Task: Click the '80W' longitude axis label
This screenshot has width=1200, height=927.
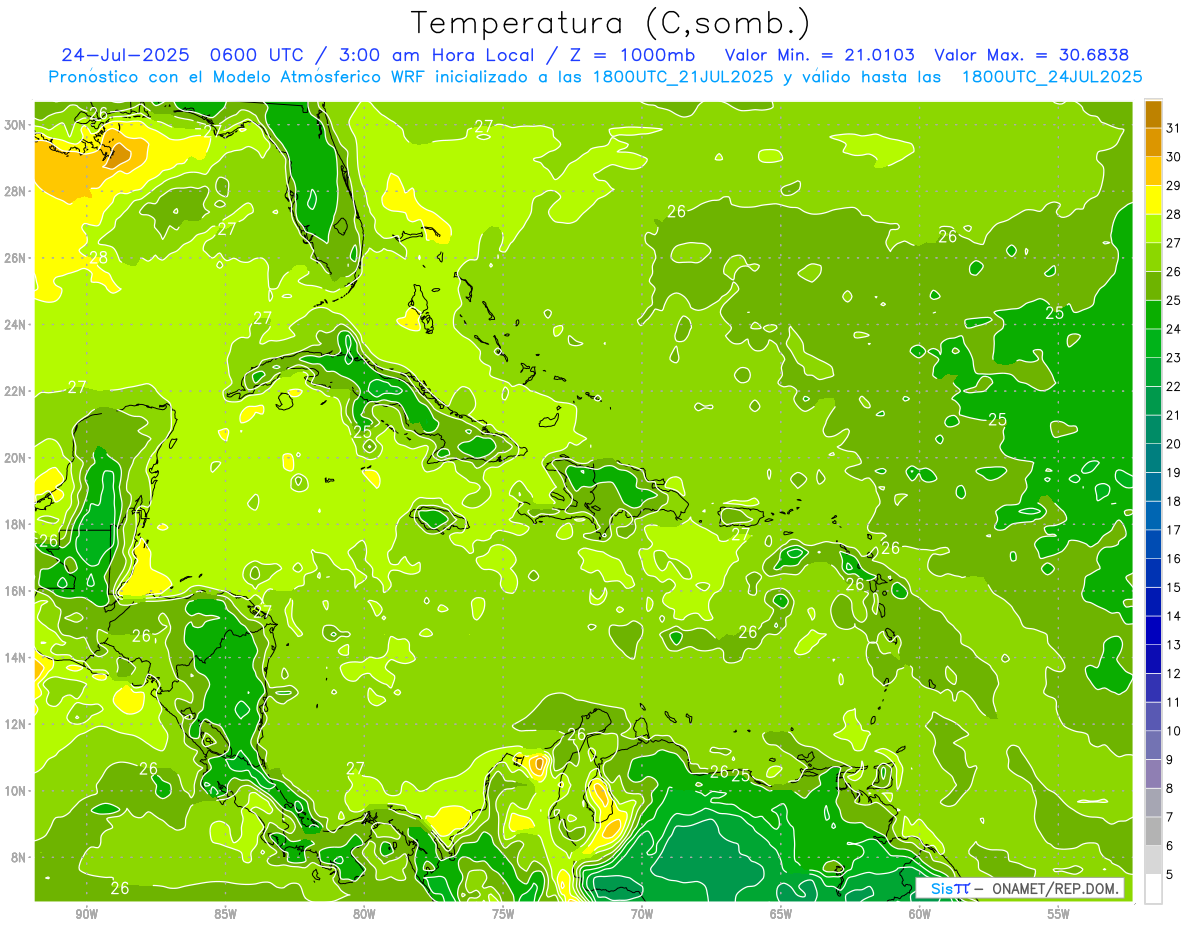Action: point(364,914)
